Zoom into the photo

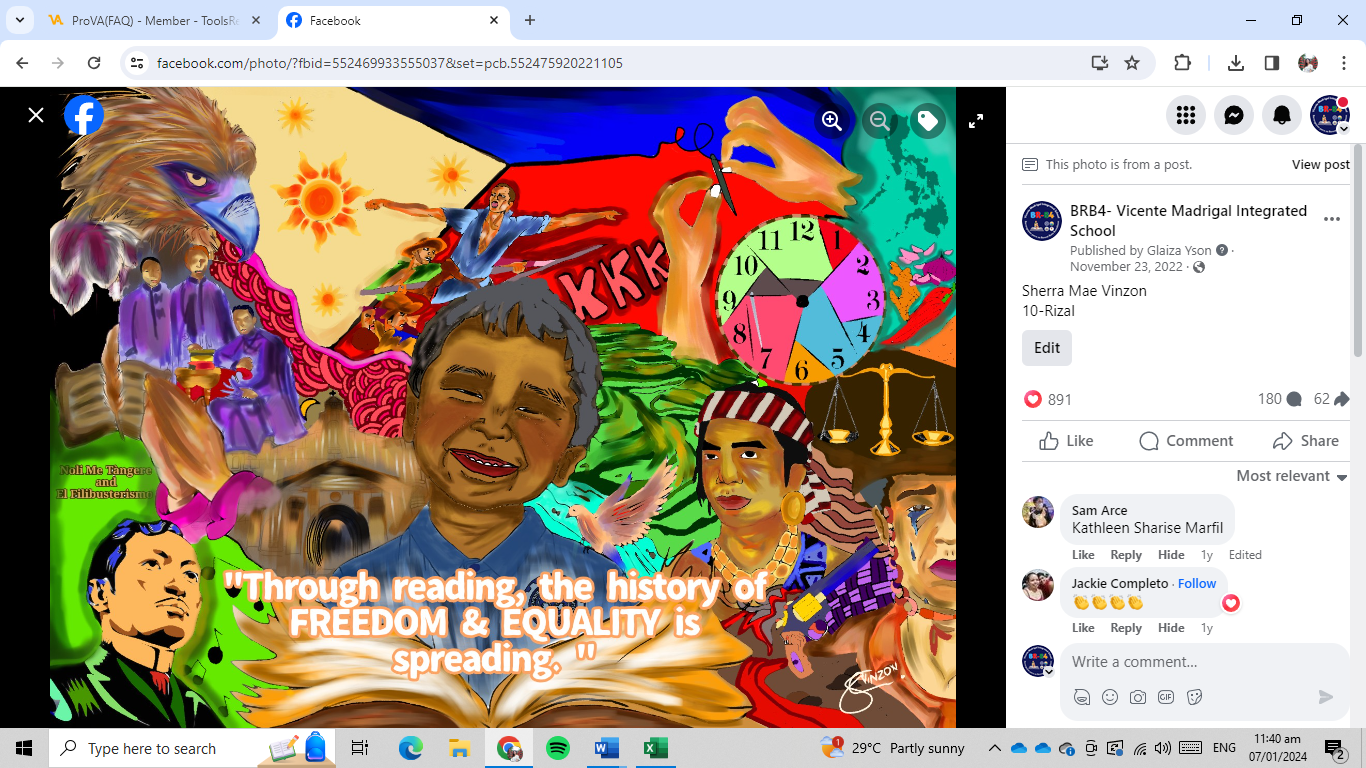click(831, 120)
